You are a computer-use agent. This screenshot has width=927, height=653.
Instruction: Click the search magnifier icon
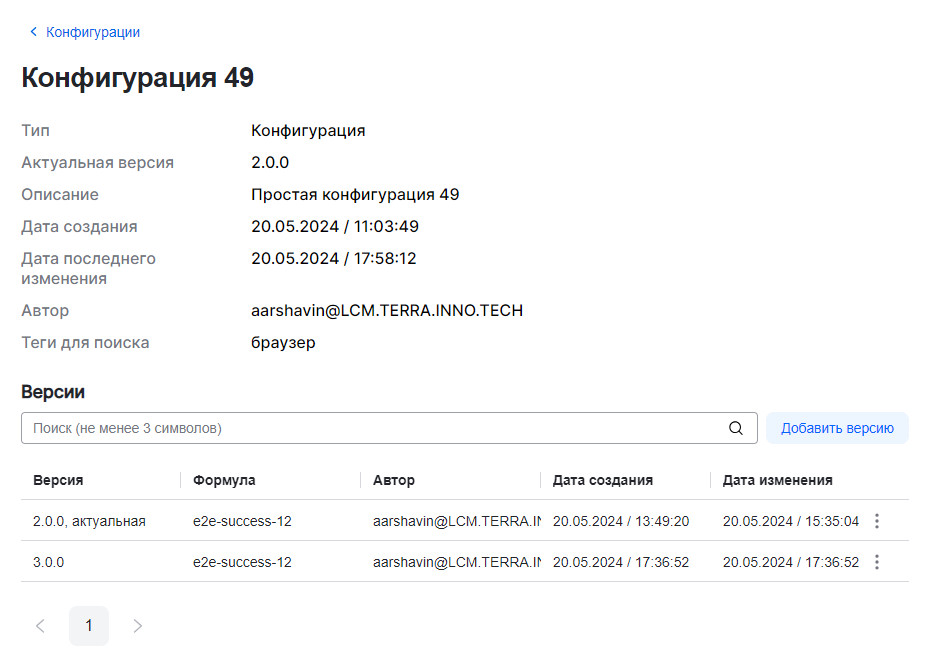pos(736,428)
